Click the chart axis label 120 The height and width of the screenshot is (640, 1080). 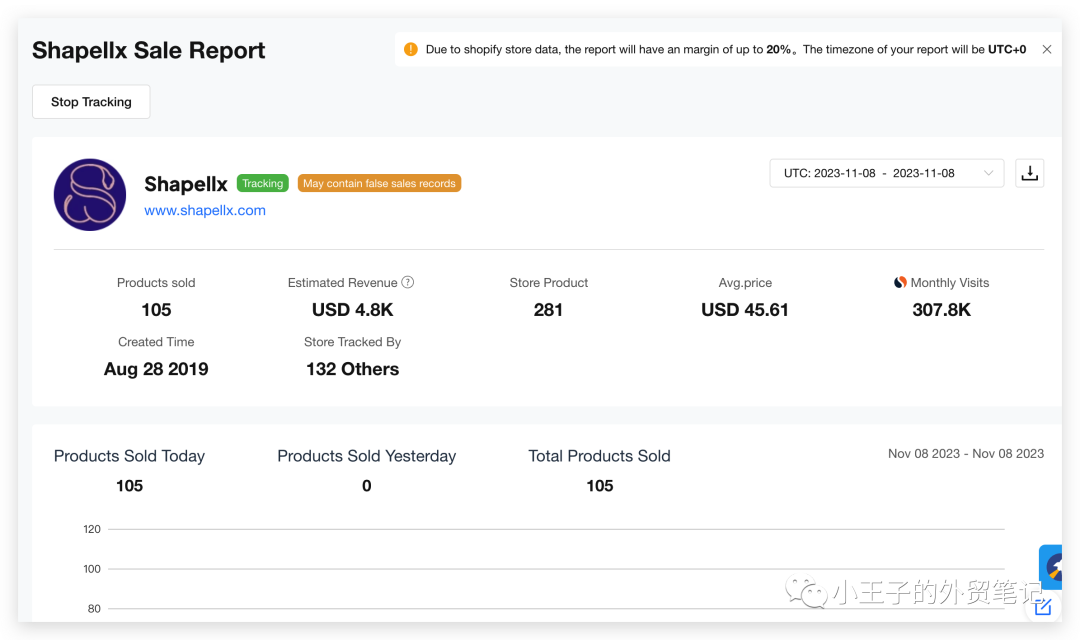pos(92,529)
